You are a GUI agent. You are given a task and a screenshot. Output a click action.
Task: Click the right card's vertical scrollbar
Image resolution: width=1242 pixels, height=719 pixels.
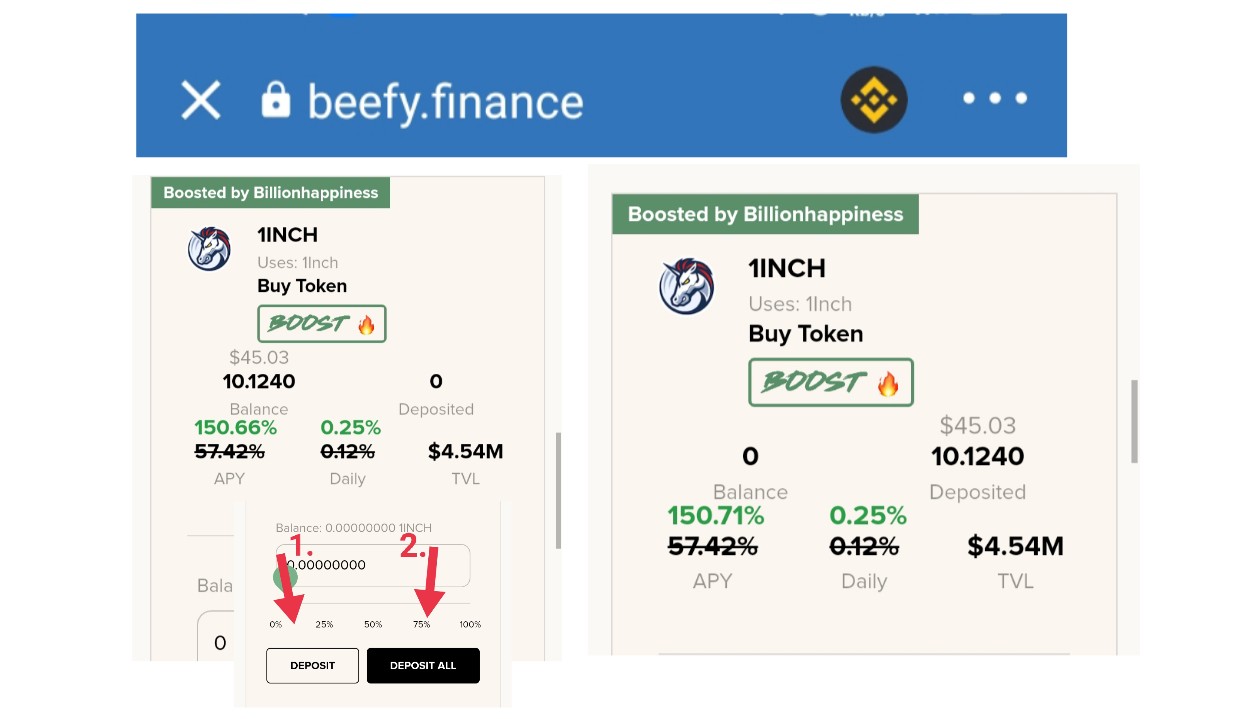click(x=1134, y=421)
